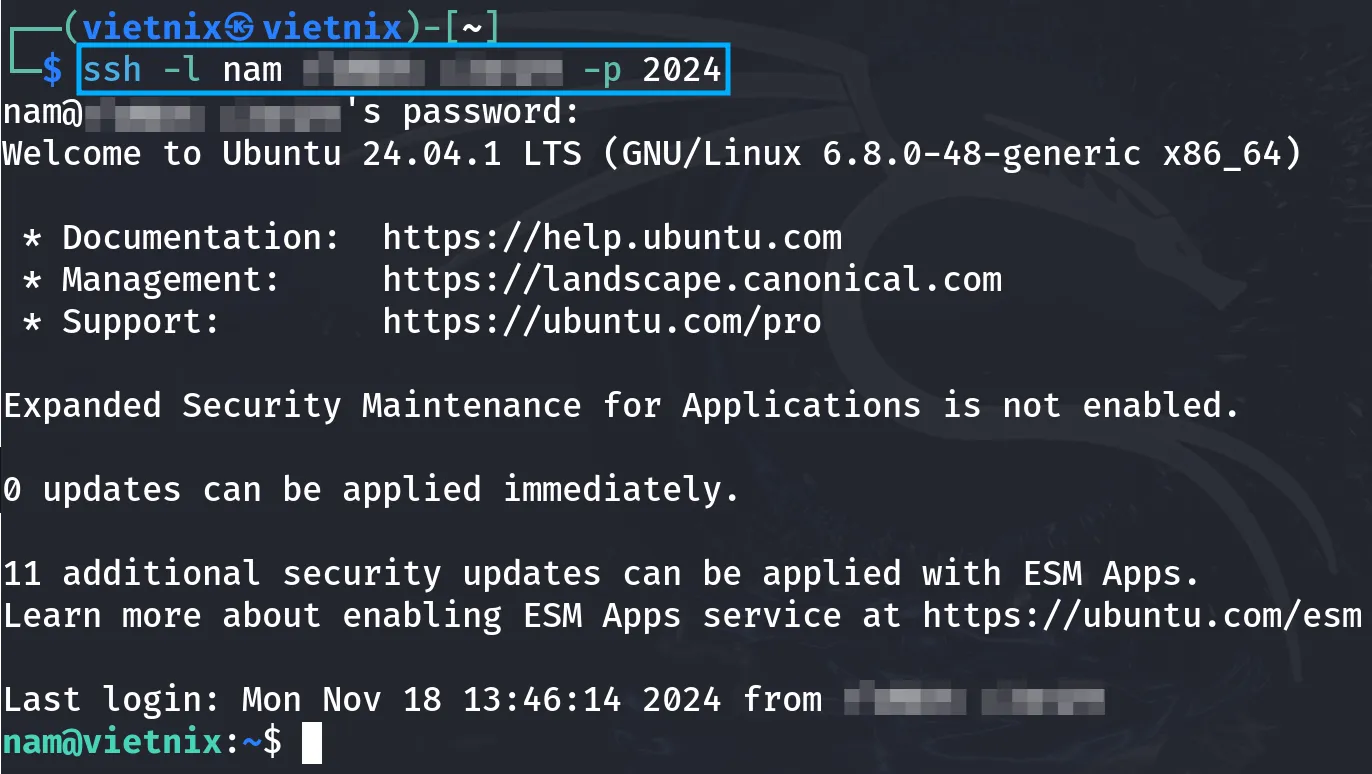Open the https://ubuntu.com/pro support link
This screenshot has height=774, width=1372.
coord(602,322)
